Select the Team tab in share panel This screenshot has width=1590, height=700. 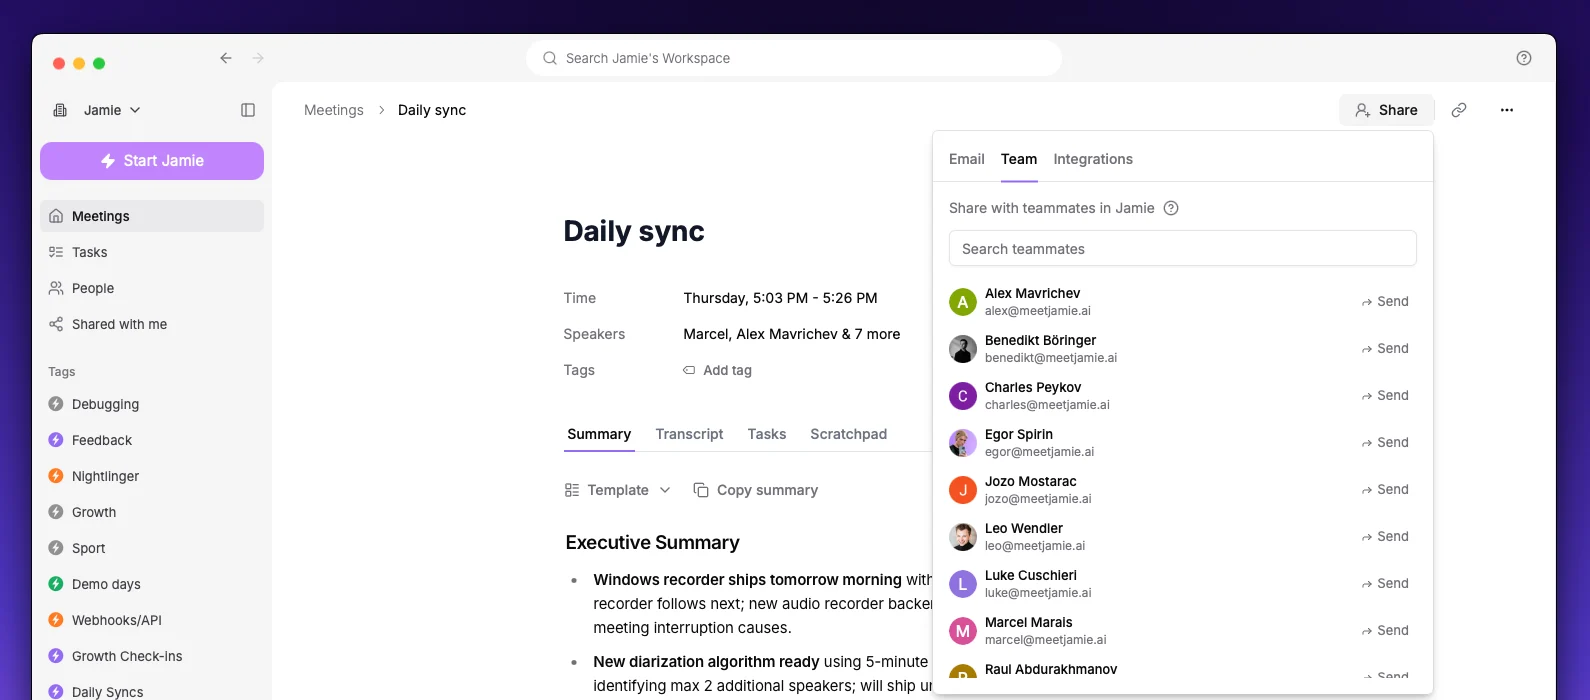tap(1019, 159)
